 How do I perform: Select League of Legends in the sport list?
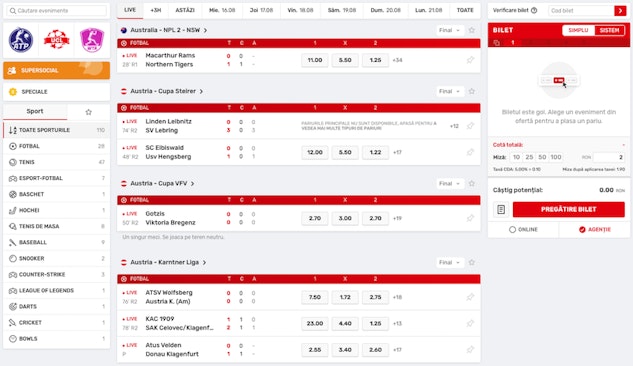[57, 291]
